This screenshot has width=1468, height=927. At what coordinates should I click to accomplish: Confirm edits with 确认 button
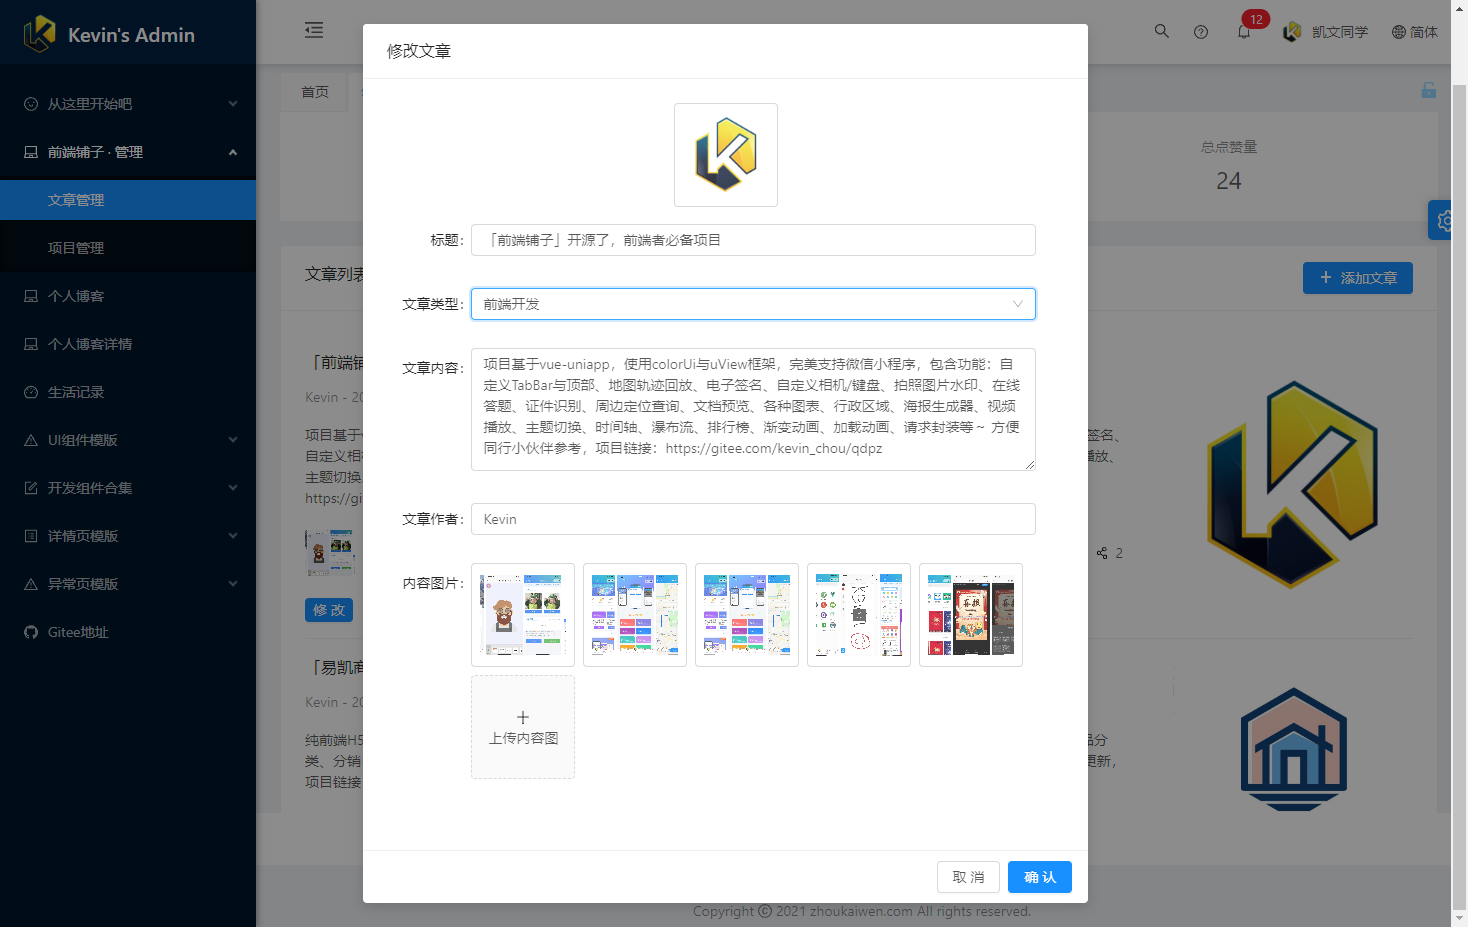(x=1040, y=877)
